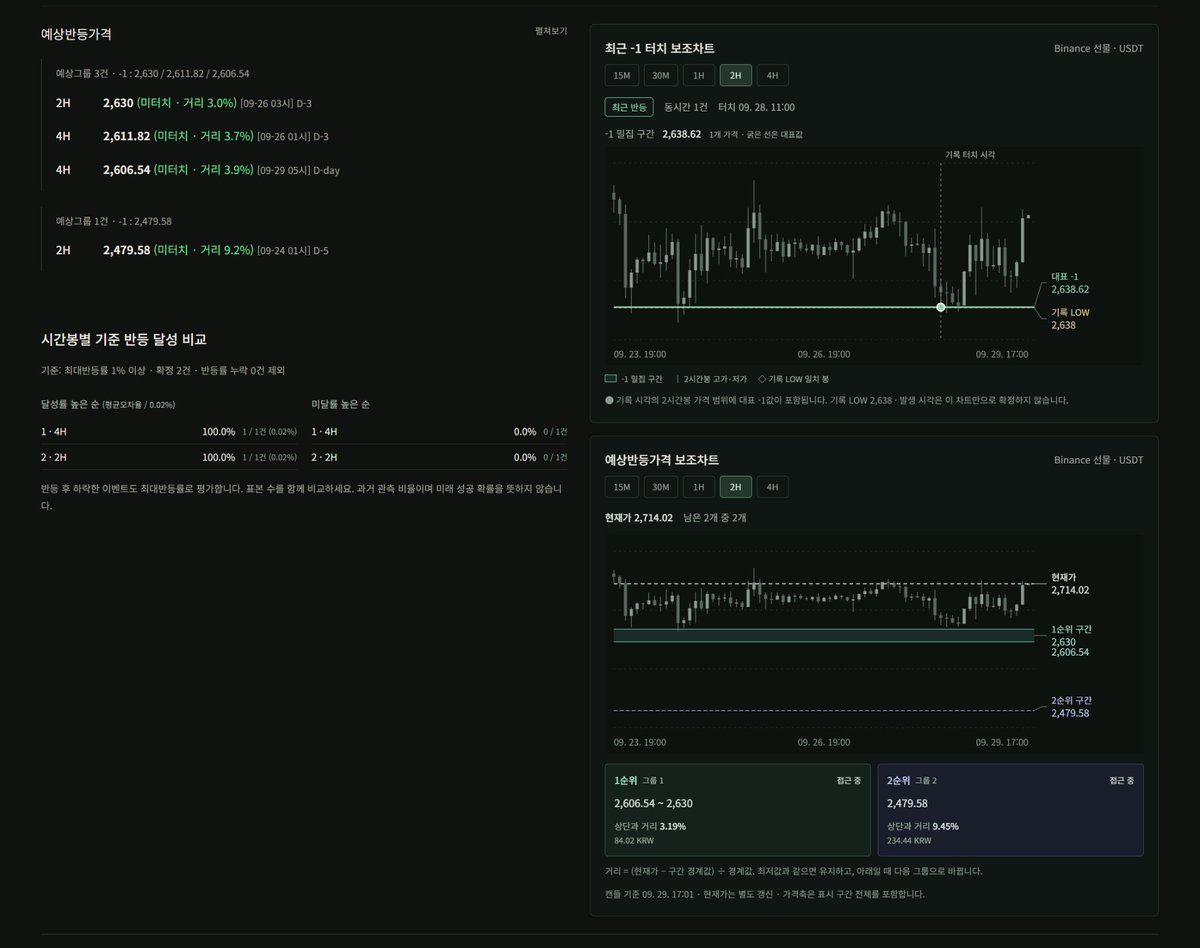Open the 1순위 그룹 1 card
The height and width of the screenshot is (948, 1200).
click(x=738, y=810)
